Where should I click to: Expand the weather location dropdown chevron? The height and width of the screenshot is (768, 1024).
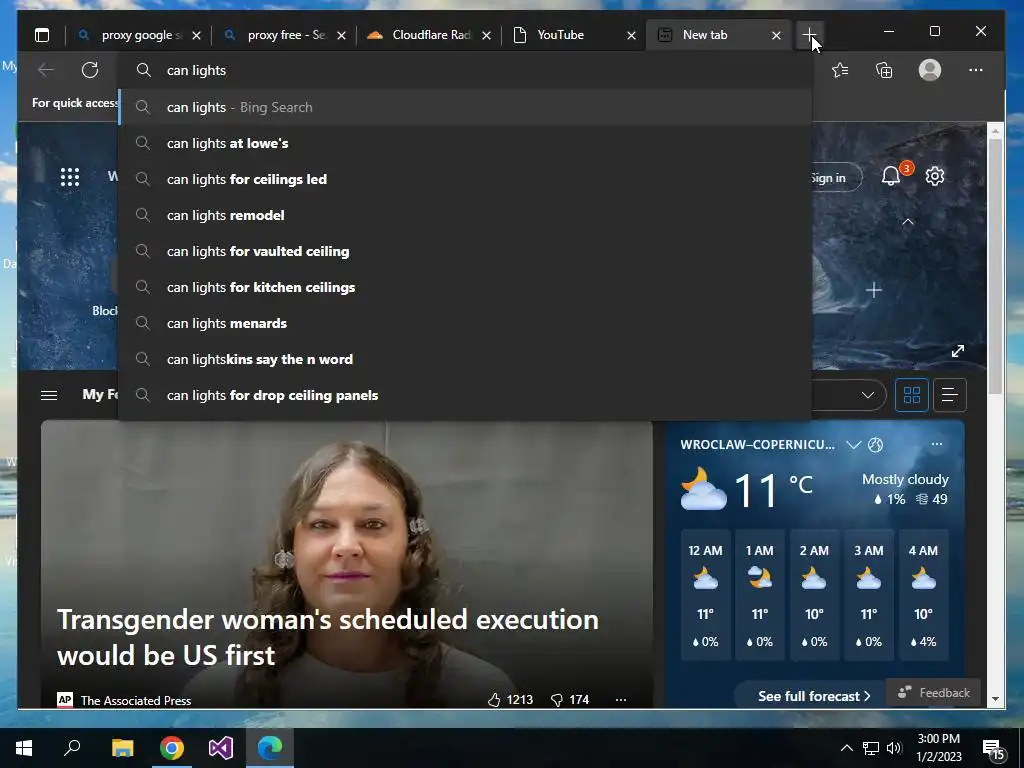point(854,445)
